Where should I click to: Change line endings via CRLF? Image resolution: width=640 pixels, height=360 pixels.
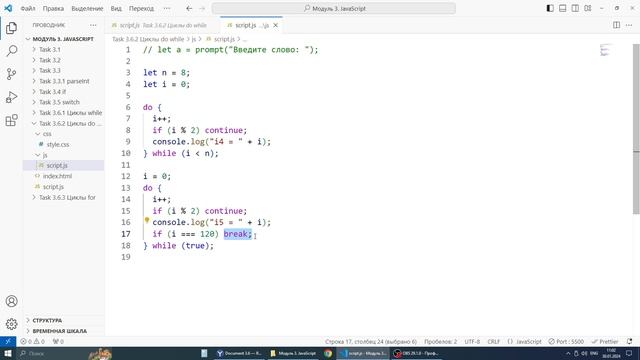[x=493, y=341]
